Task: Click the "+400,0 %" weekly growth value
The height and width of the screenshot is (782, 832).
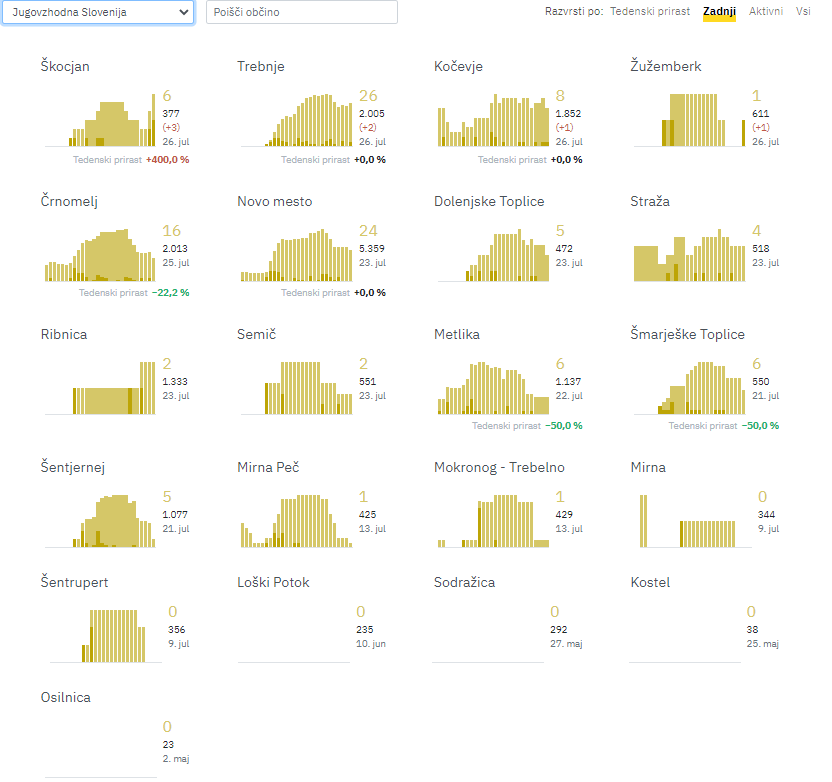Action: (168, 160)
